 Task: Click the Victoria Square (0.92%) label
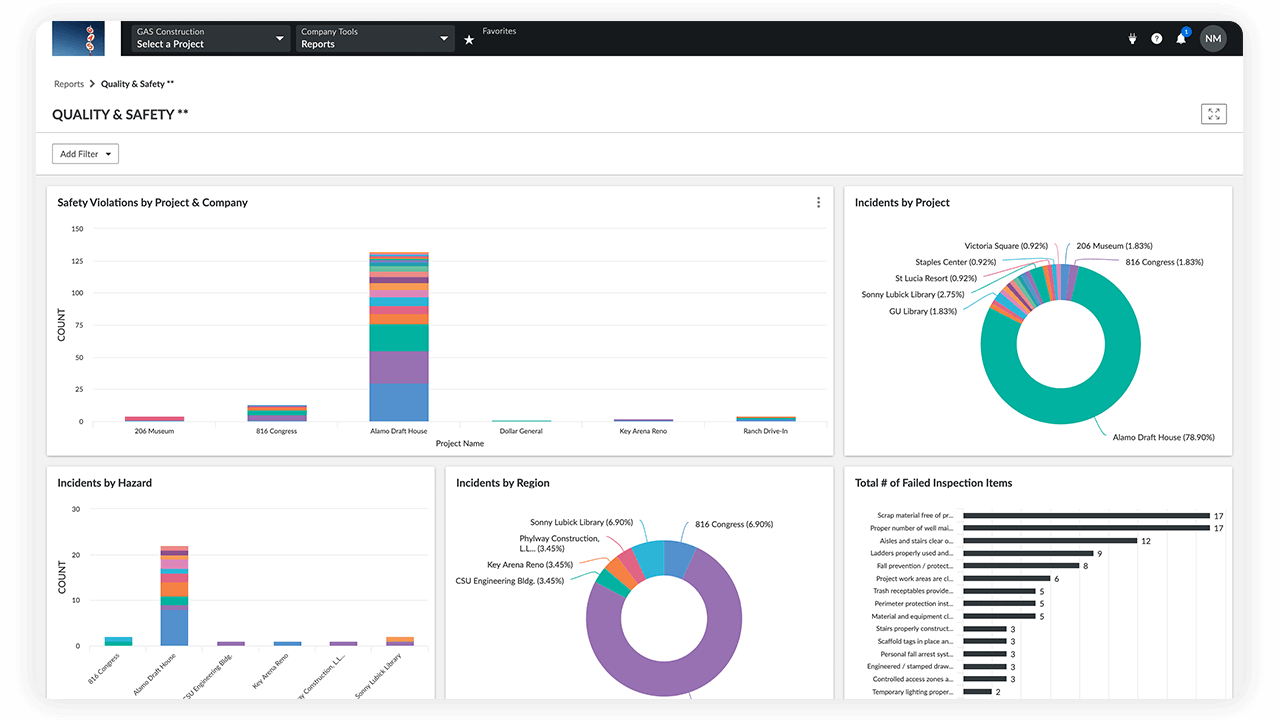pyautogui.click(x=1006, y=246)
